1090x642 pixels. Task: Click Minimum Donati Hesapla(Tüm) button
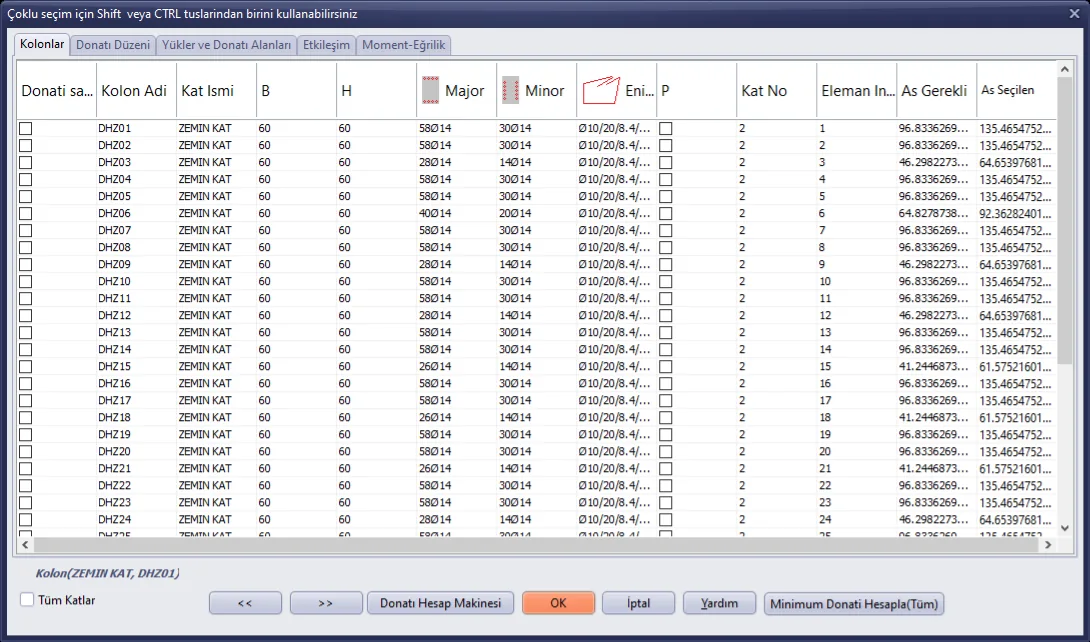coord(854,603)
